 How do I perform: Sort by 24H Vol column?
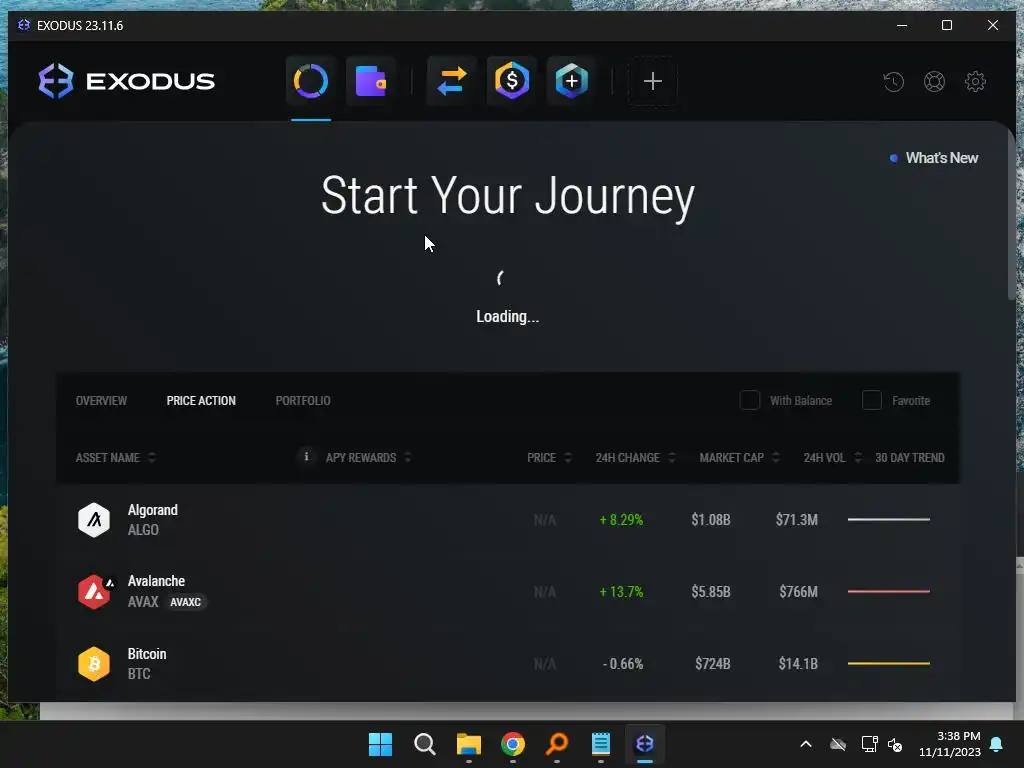pos(833,457)
